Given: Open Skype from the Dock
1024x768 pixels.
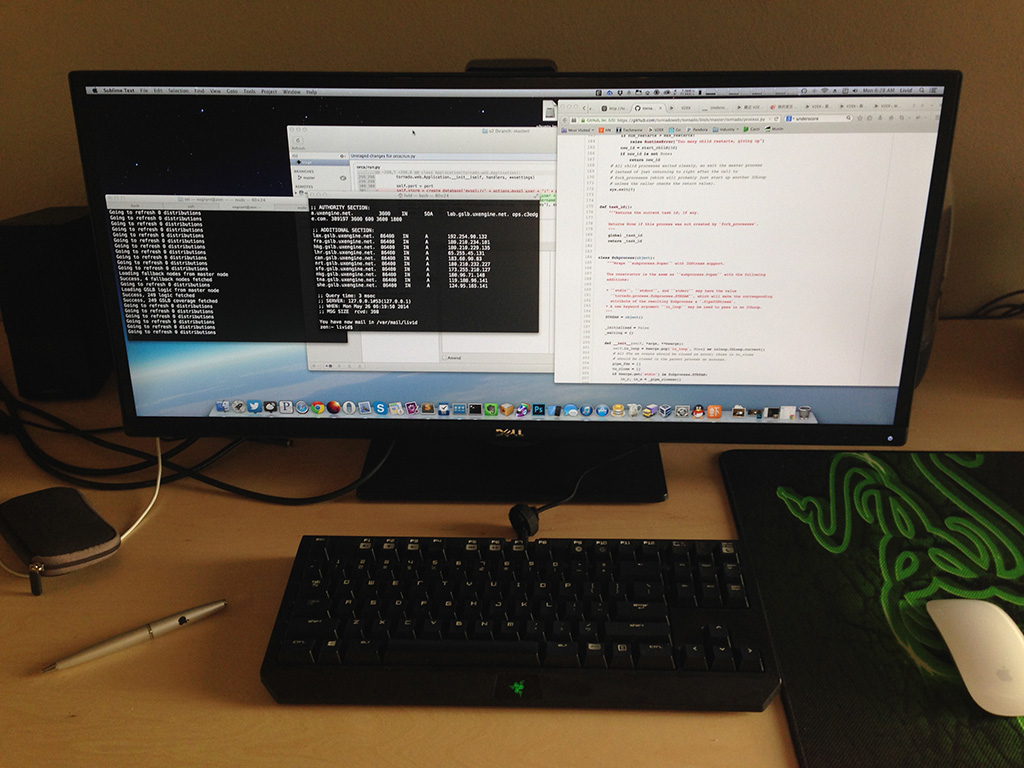Looking at the screenshot, I should [380, 408].
